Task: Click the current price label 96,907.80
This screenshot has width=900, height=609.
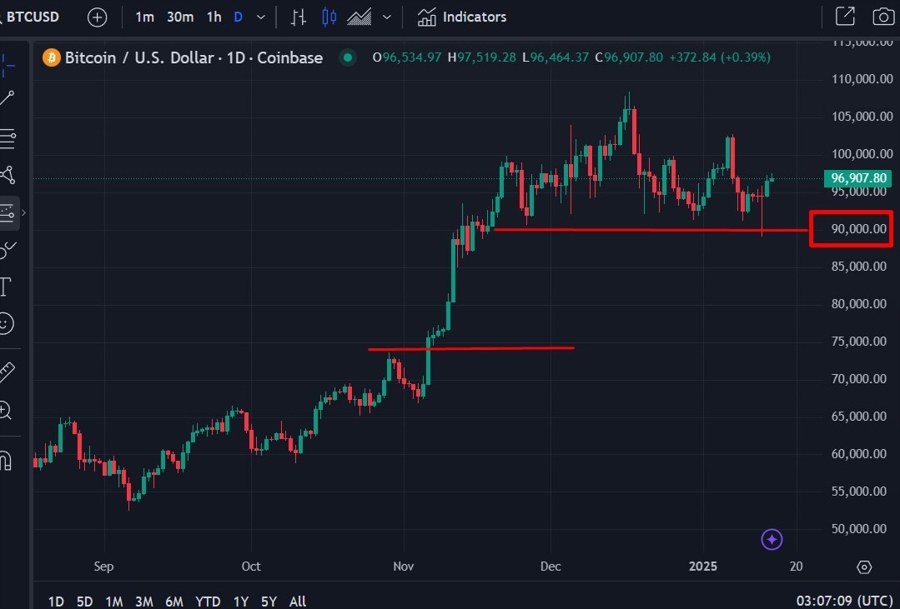Action: pyautogui.click(x=859, y=178)
